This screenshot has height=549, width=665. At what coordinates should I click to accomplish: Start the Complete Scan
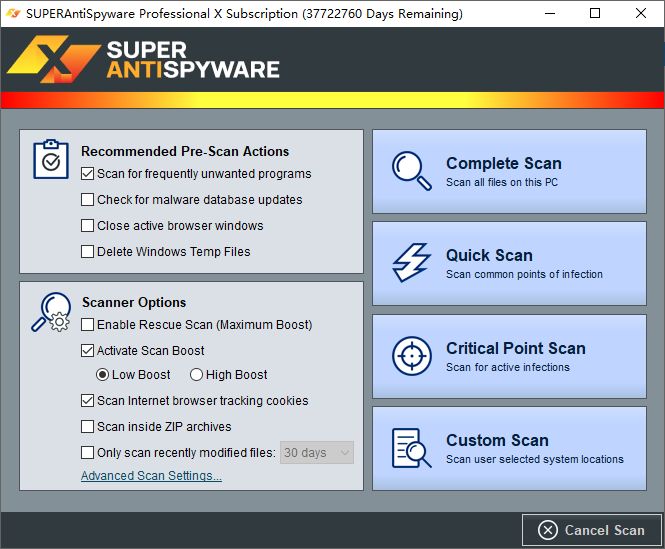[x=509, y=171]
